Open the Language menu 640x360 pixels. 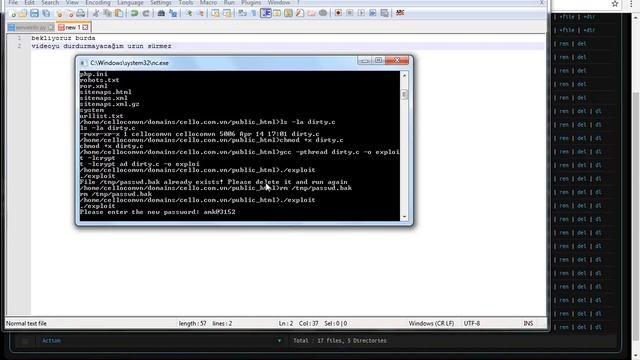(x=130, y=3)
